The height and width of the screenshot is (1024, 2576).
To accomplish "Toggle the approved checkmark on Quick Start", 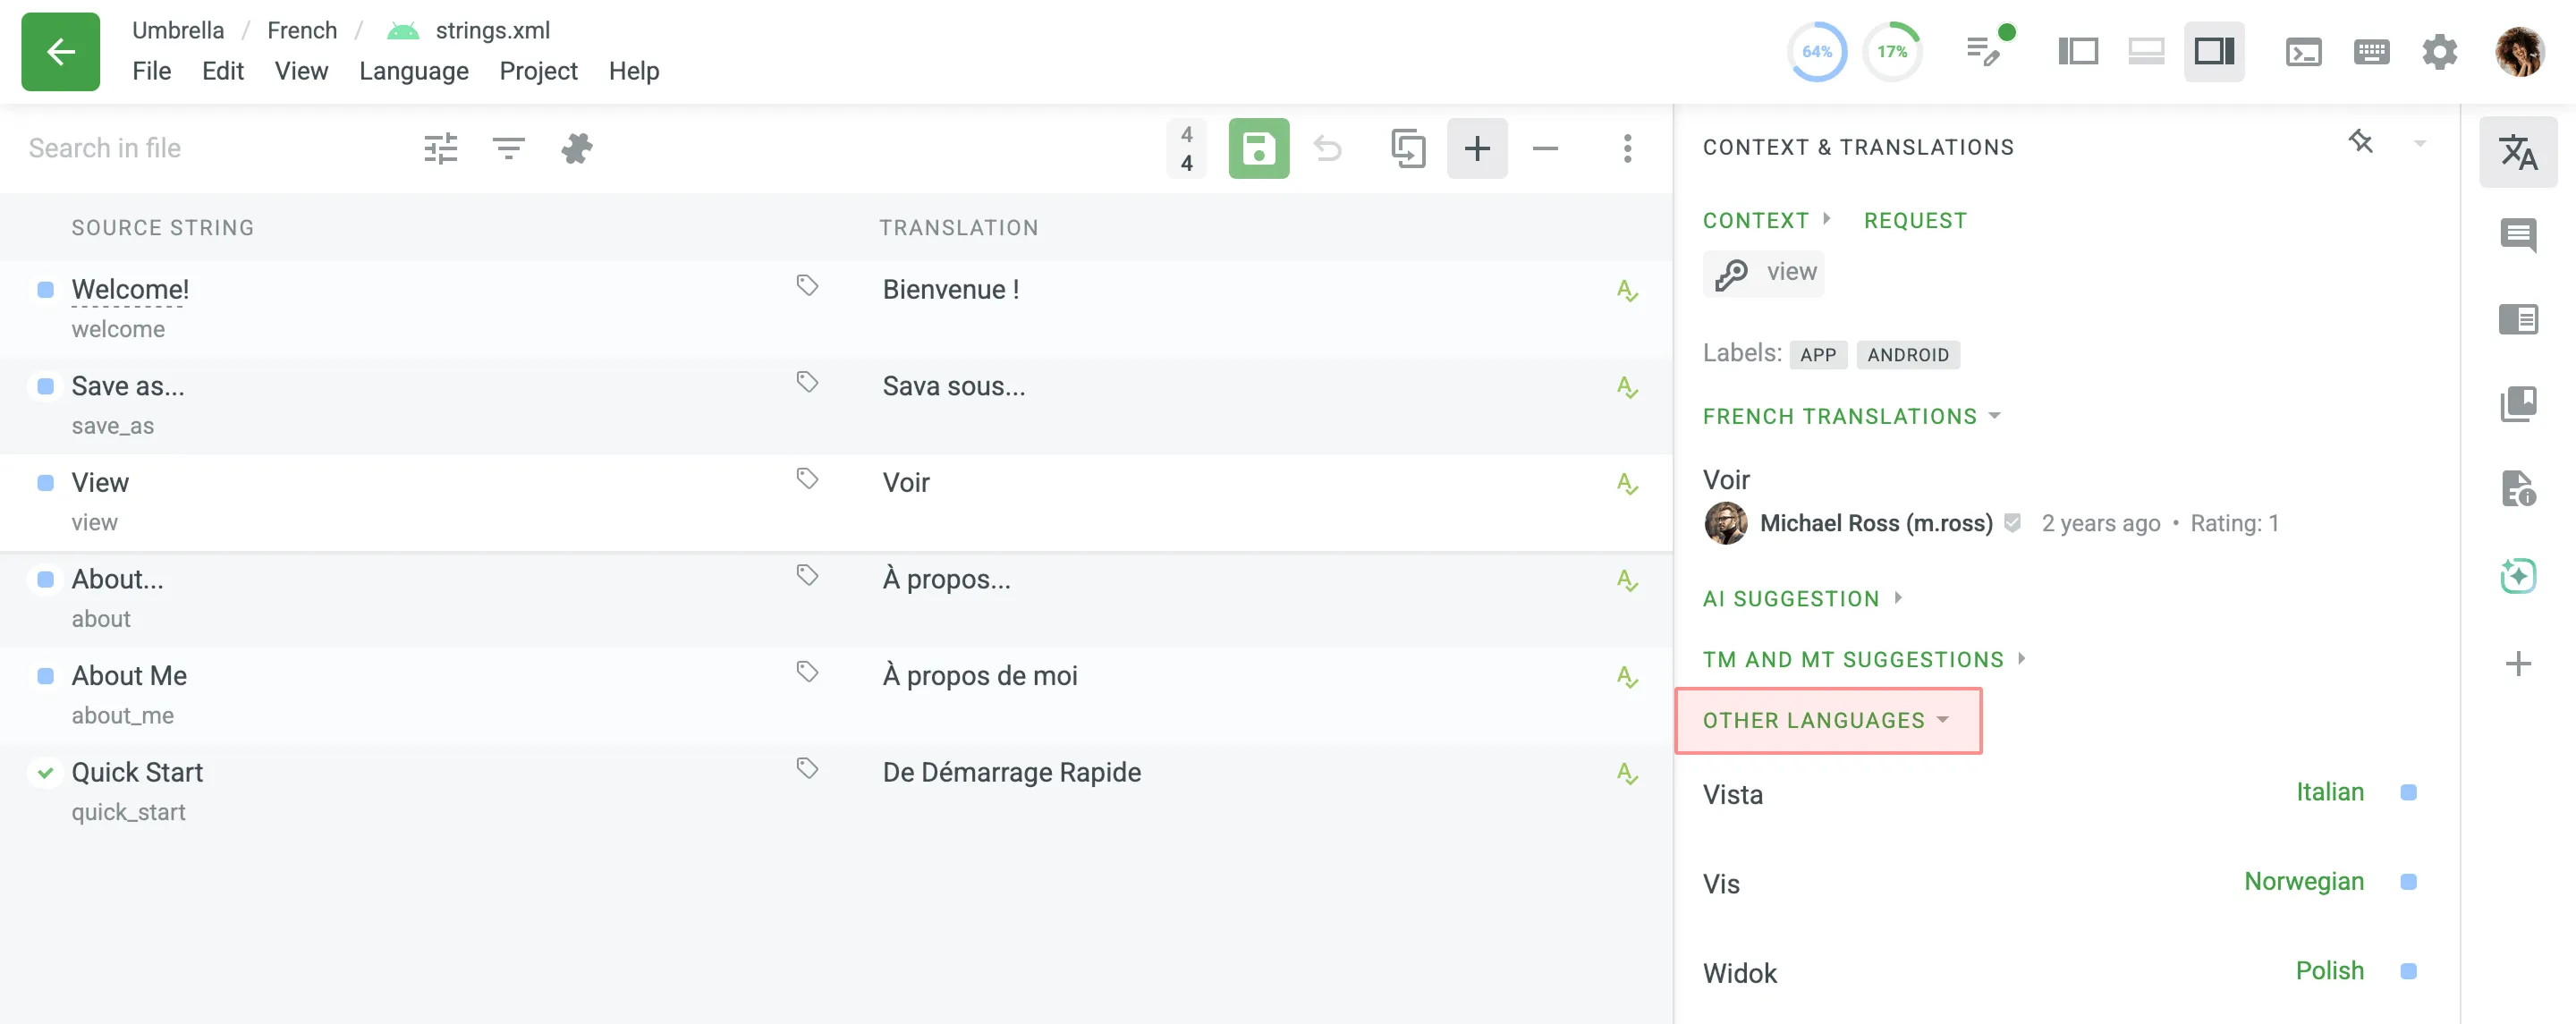I will (45, 773).
